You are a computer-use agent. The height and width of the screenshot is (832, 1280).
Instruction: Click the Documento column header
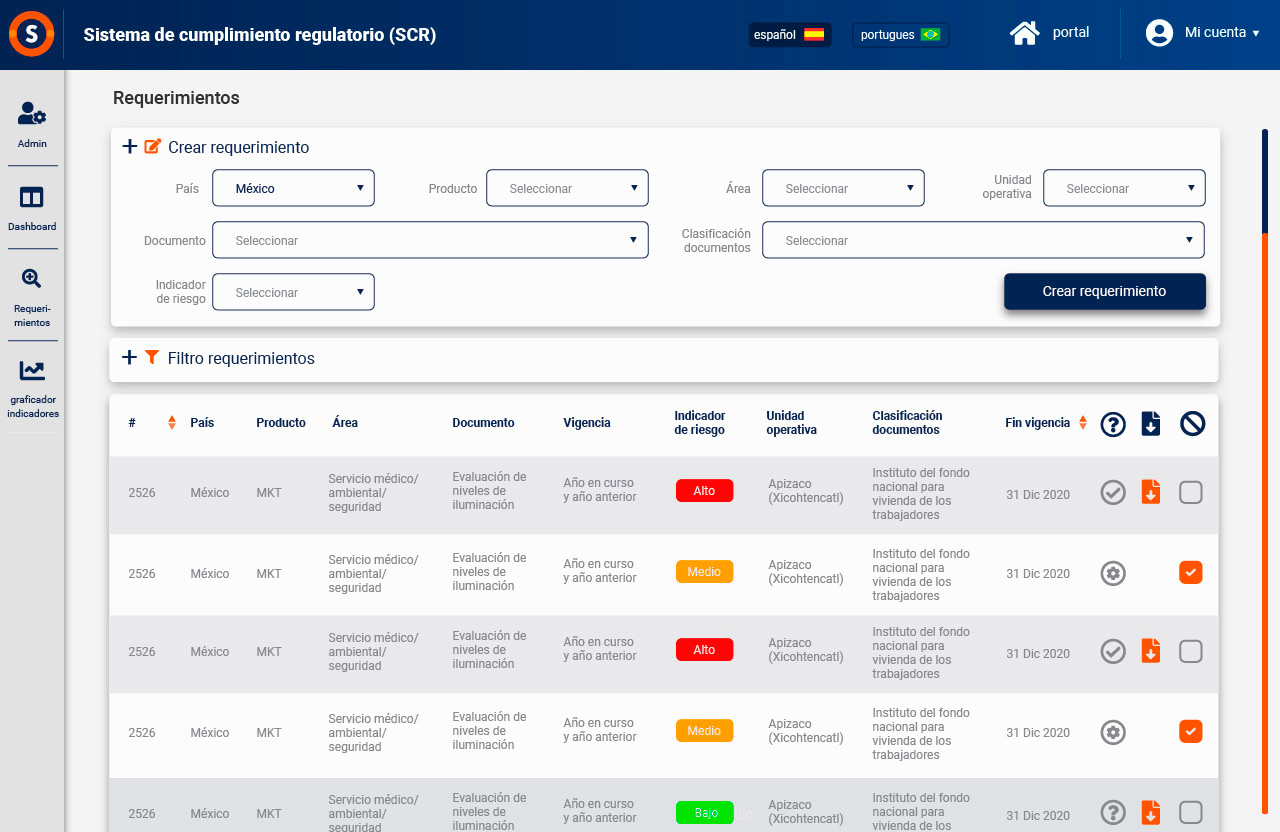[483, 423]
